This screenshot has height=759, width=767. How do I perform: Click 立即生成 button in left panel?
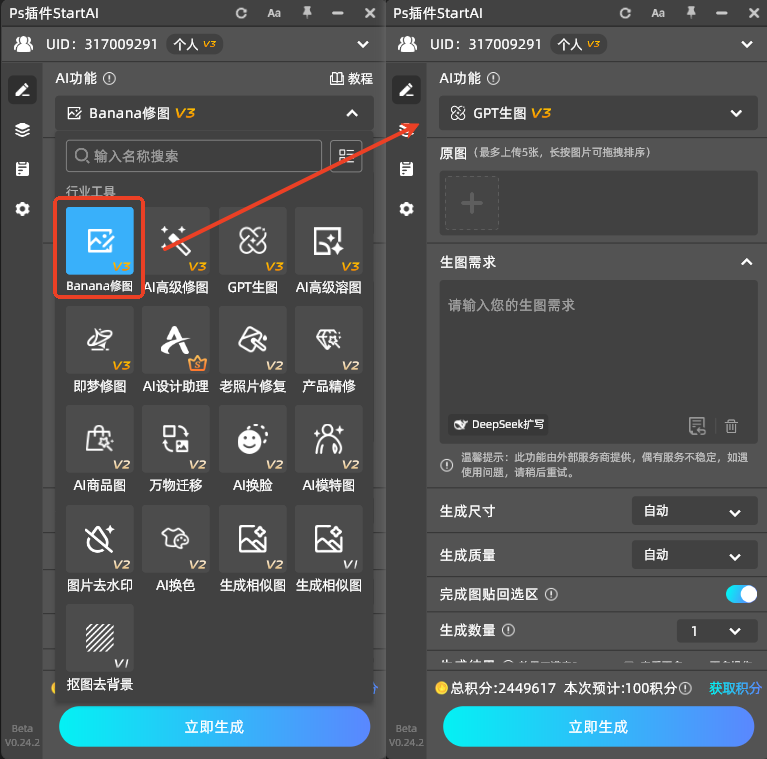click(x=214, y=727)
